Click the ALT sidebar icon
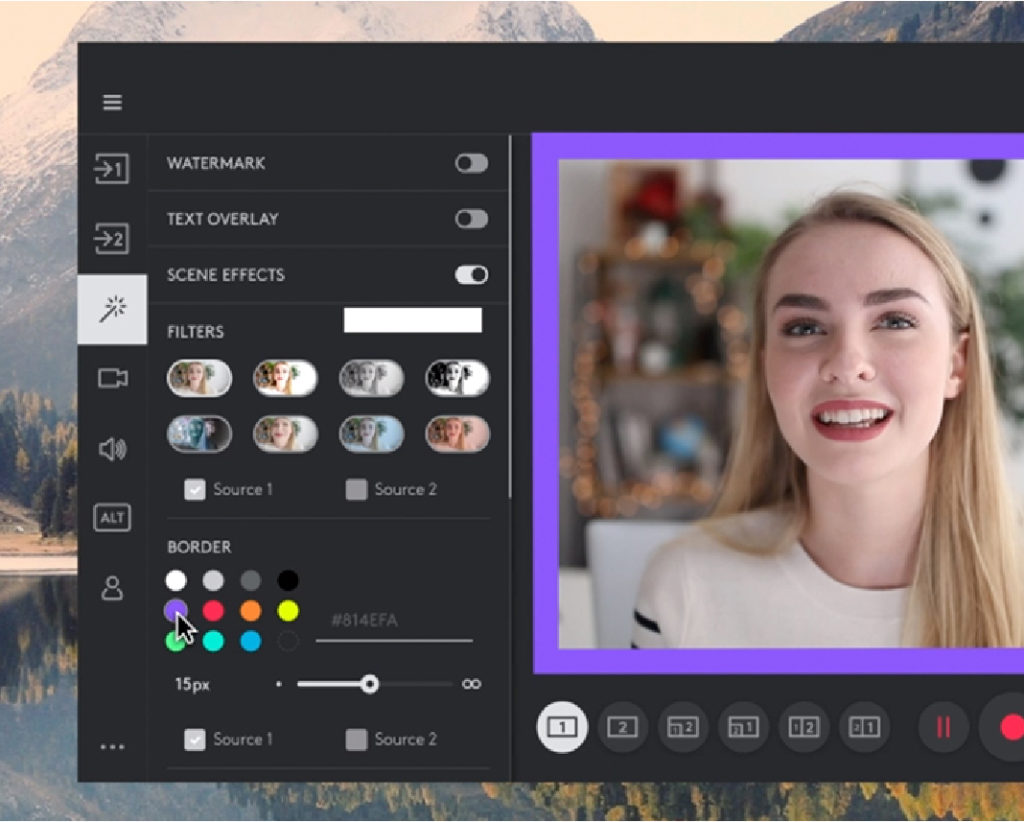This screenshot has width=1024, height=822. point(112,518)
